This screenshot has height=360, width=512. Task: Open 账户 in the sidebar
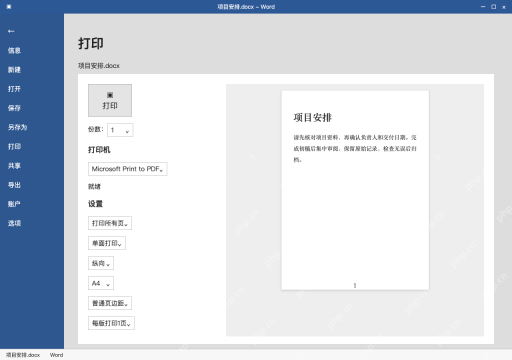click(x=14, y=204)
